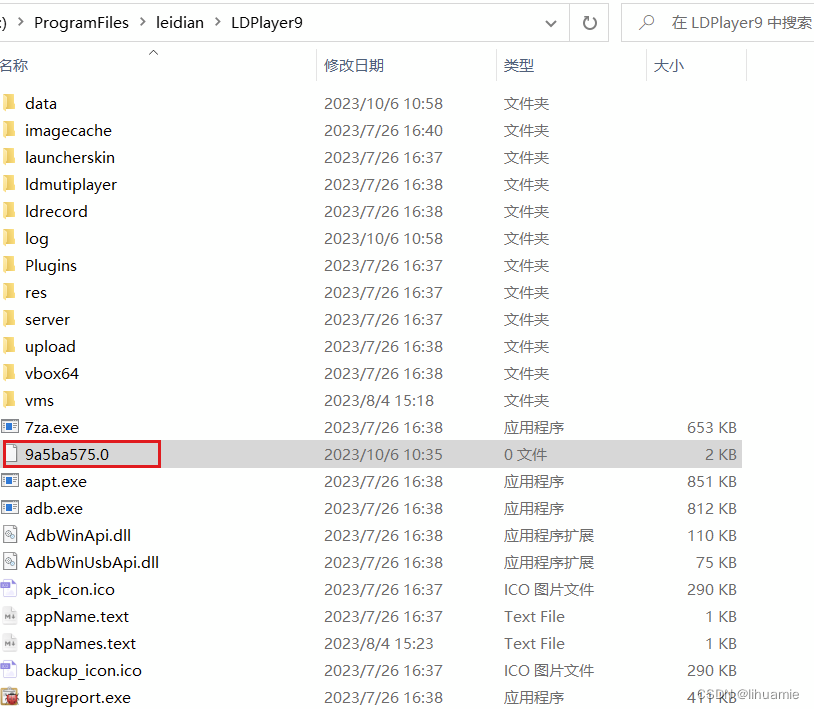Image resolution: width=814 pixels, height=709 pixels.
Task: Select the folder name launcherskin
Action: coord(70,158)
